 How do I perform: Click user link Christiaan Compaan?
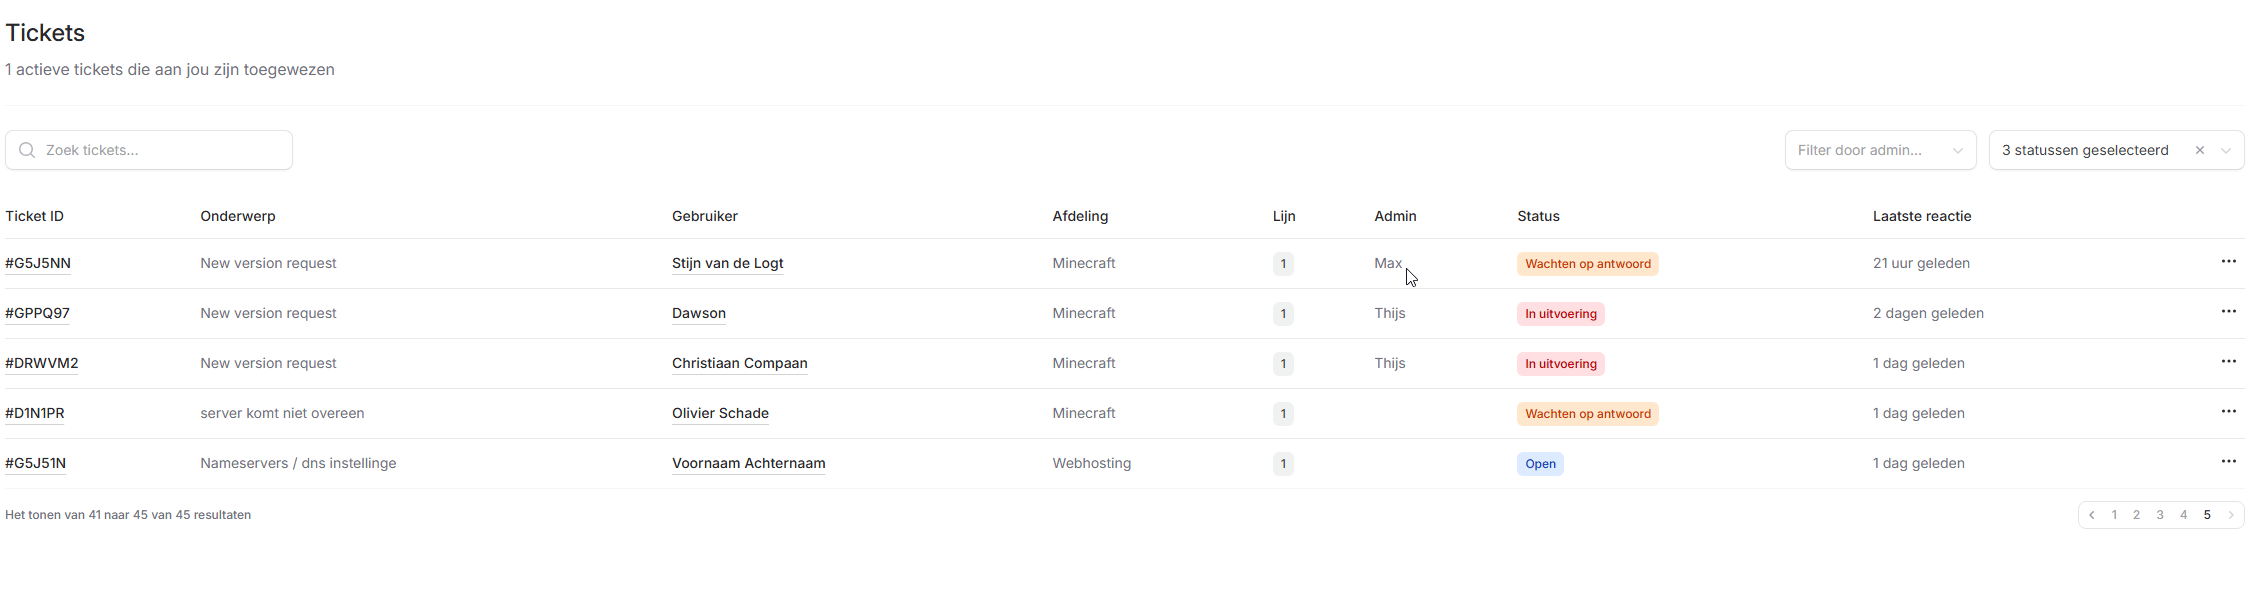pos(739,364)
